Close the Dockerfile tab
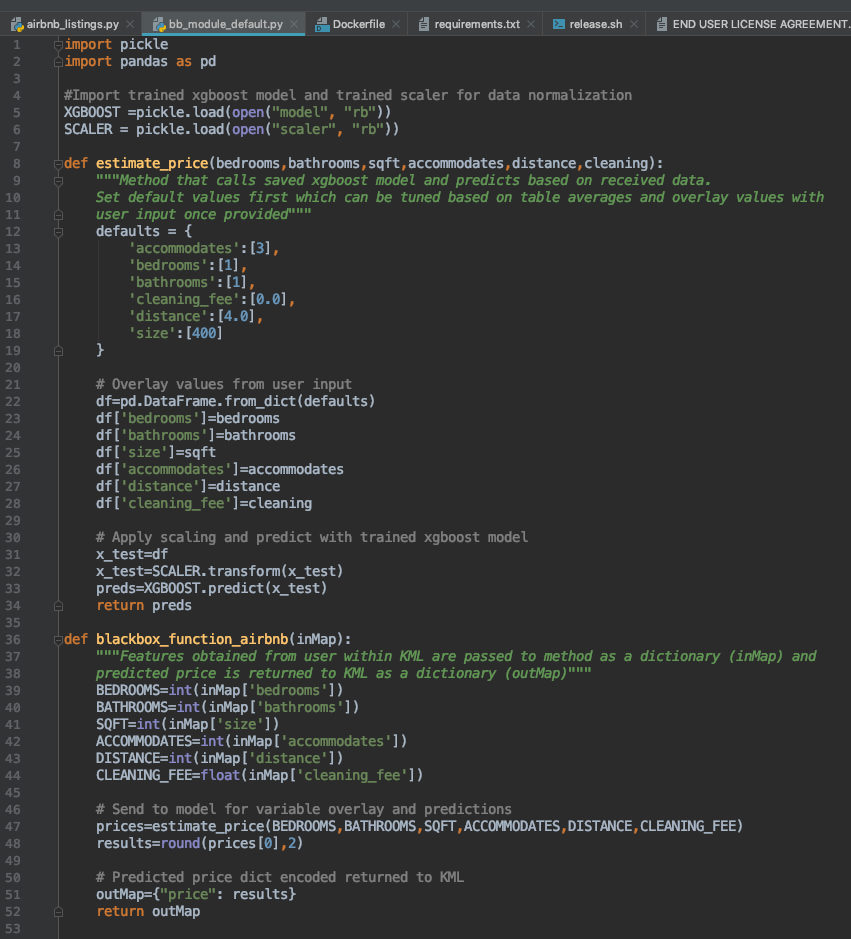This screenshot has width=851, height=939. pyautogui.click(x=397, y=23)
